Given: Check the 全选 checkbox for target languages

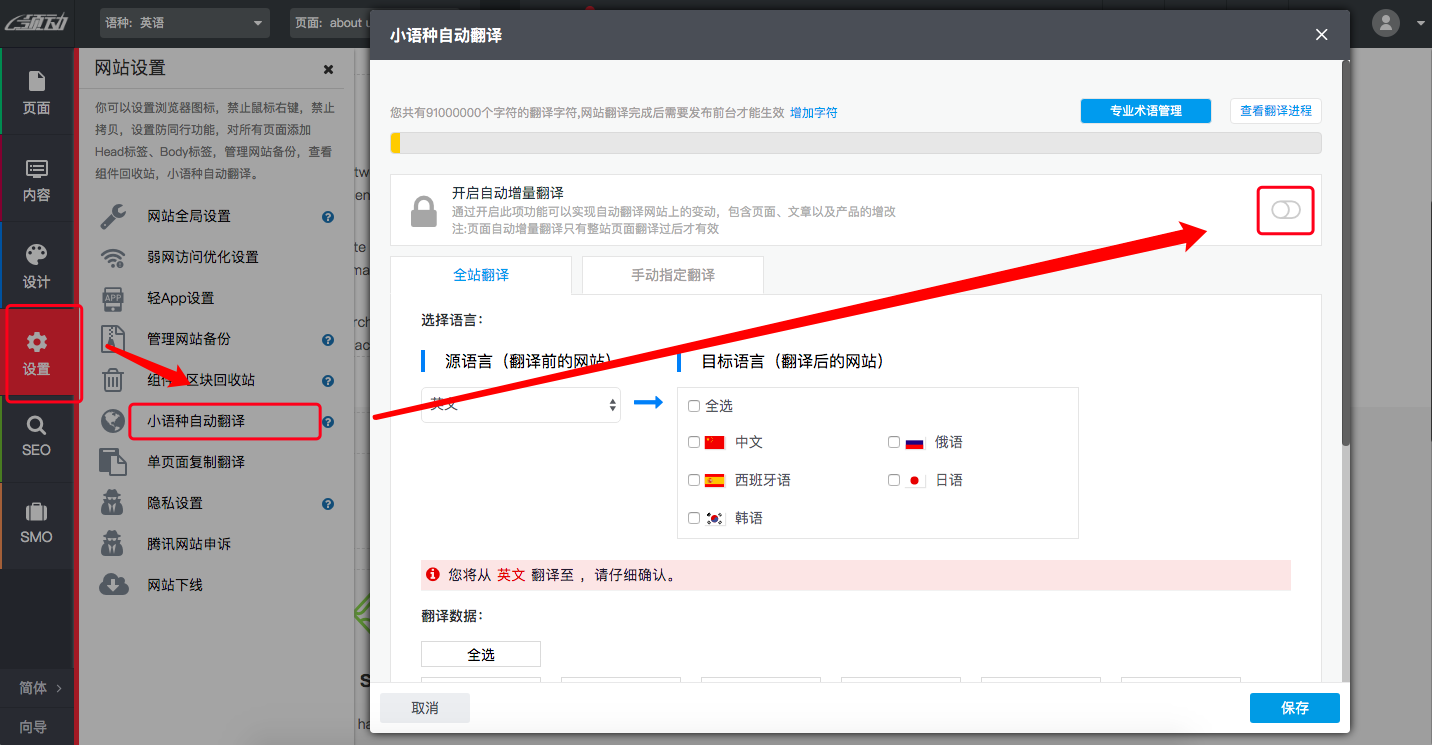Looking at the screenshot, I should click(693, 405).
